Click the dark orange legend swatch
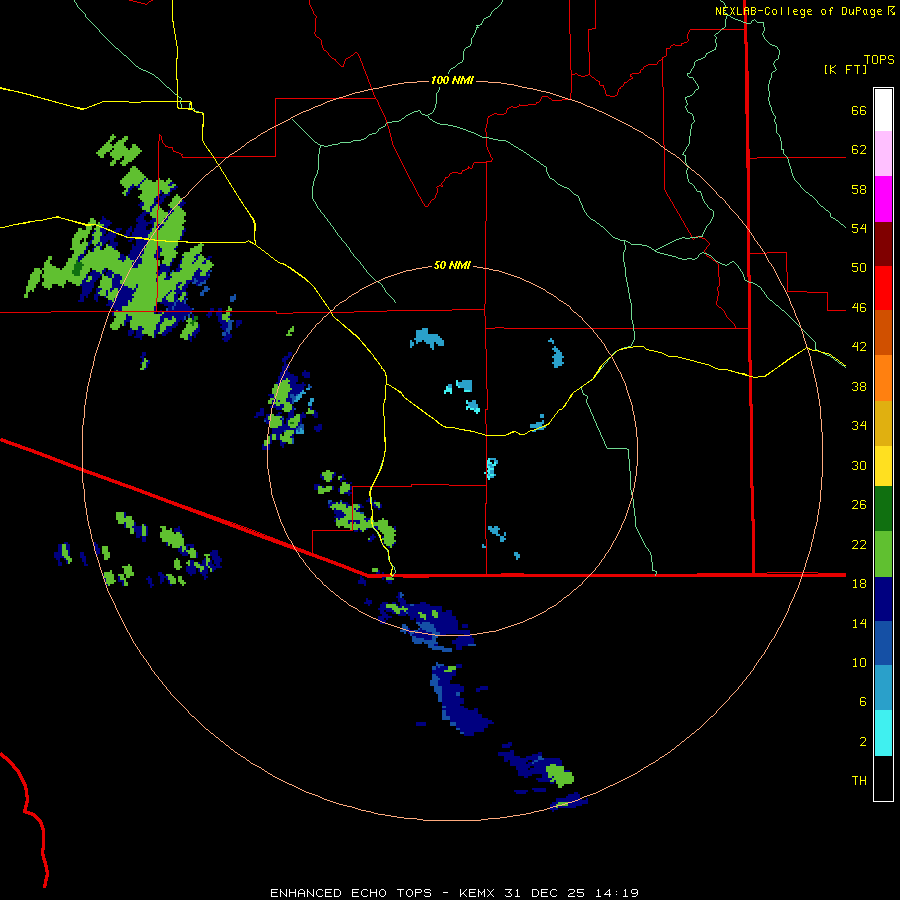 click(883, 333)
